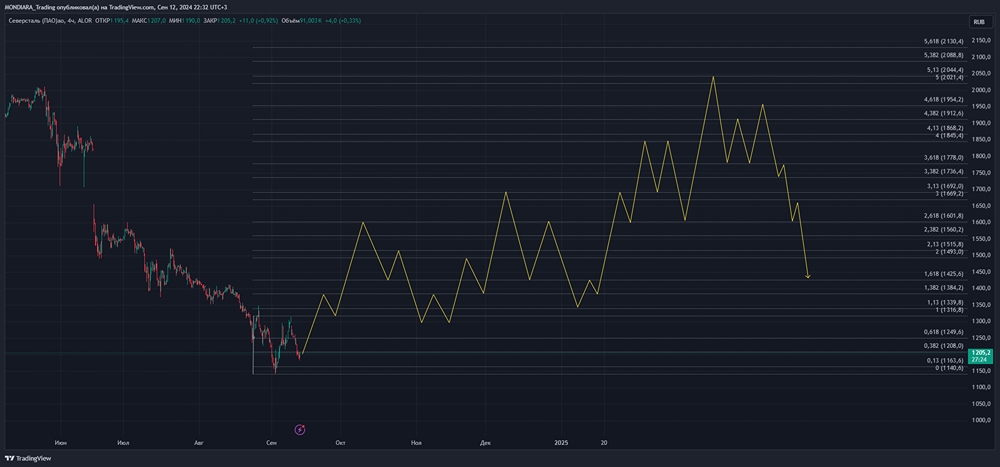The image size is (1000, 467).
Task: Click the 1000,0 price scale label
Action: 979,420
